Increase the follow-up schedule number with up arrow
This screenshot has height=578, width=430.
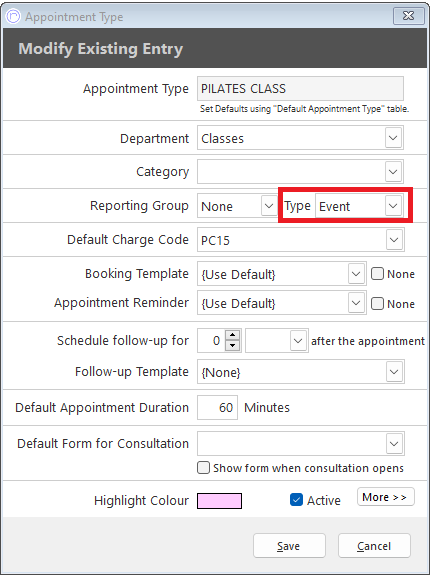233,335
